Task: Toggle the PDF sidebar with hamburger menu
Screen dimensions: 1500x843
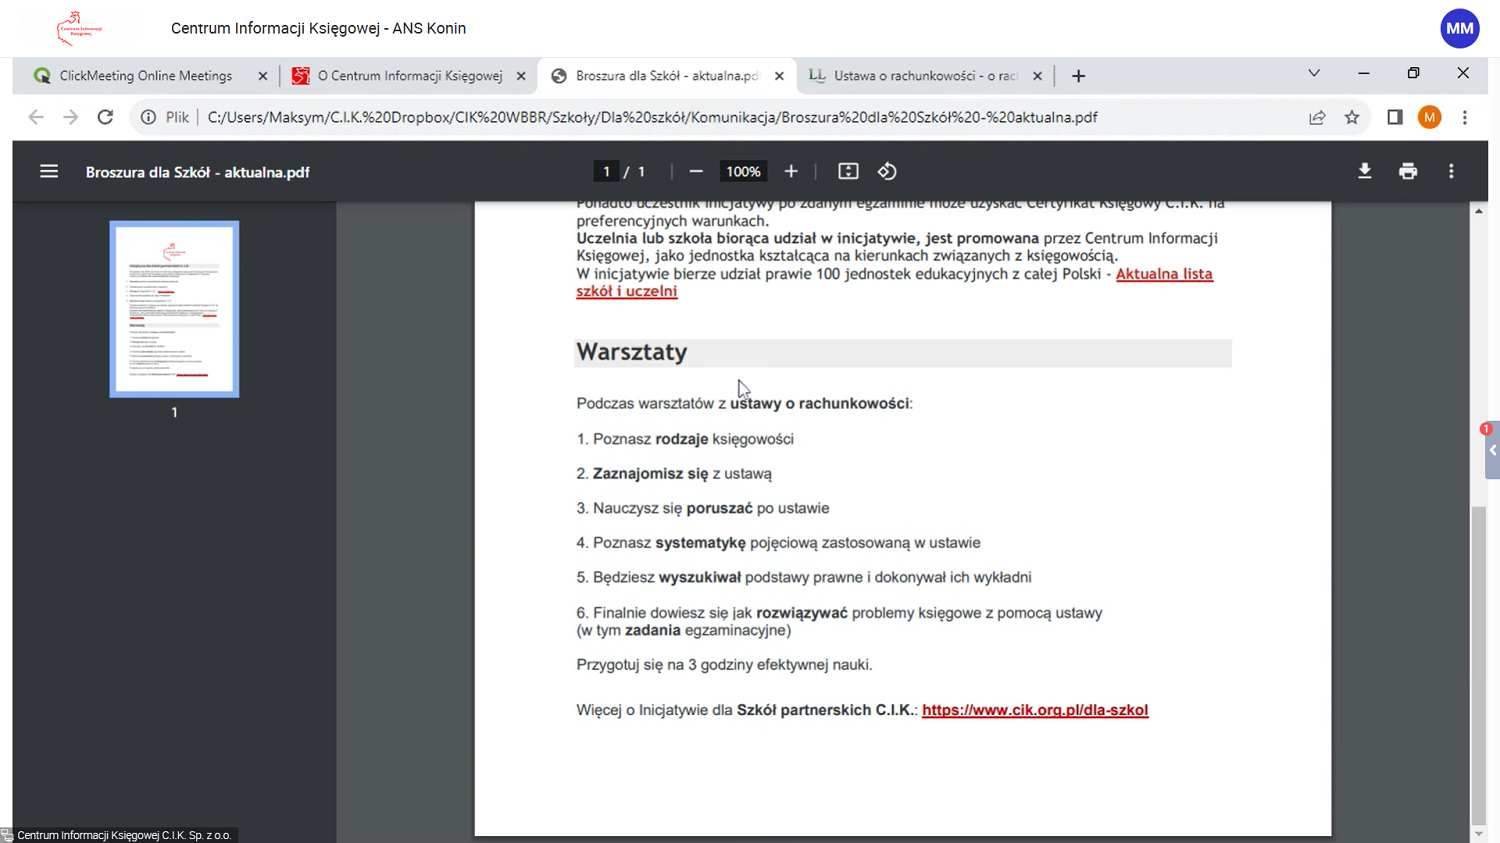Action: [49, 171]
